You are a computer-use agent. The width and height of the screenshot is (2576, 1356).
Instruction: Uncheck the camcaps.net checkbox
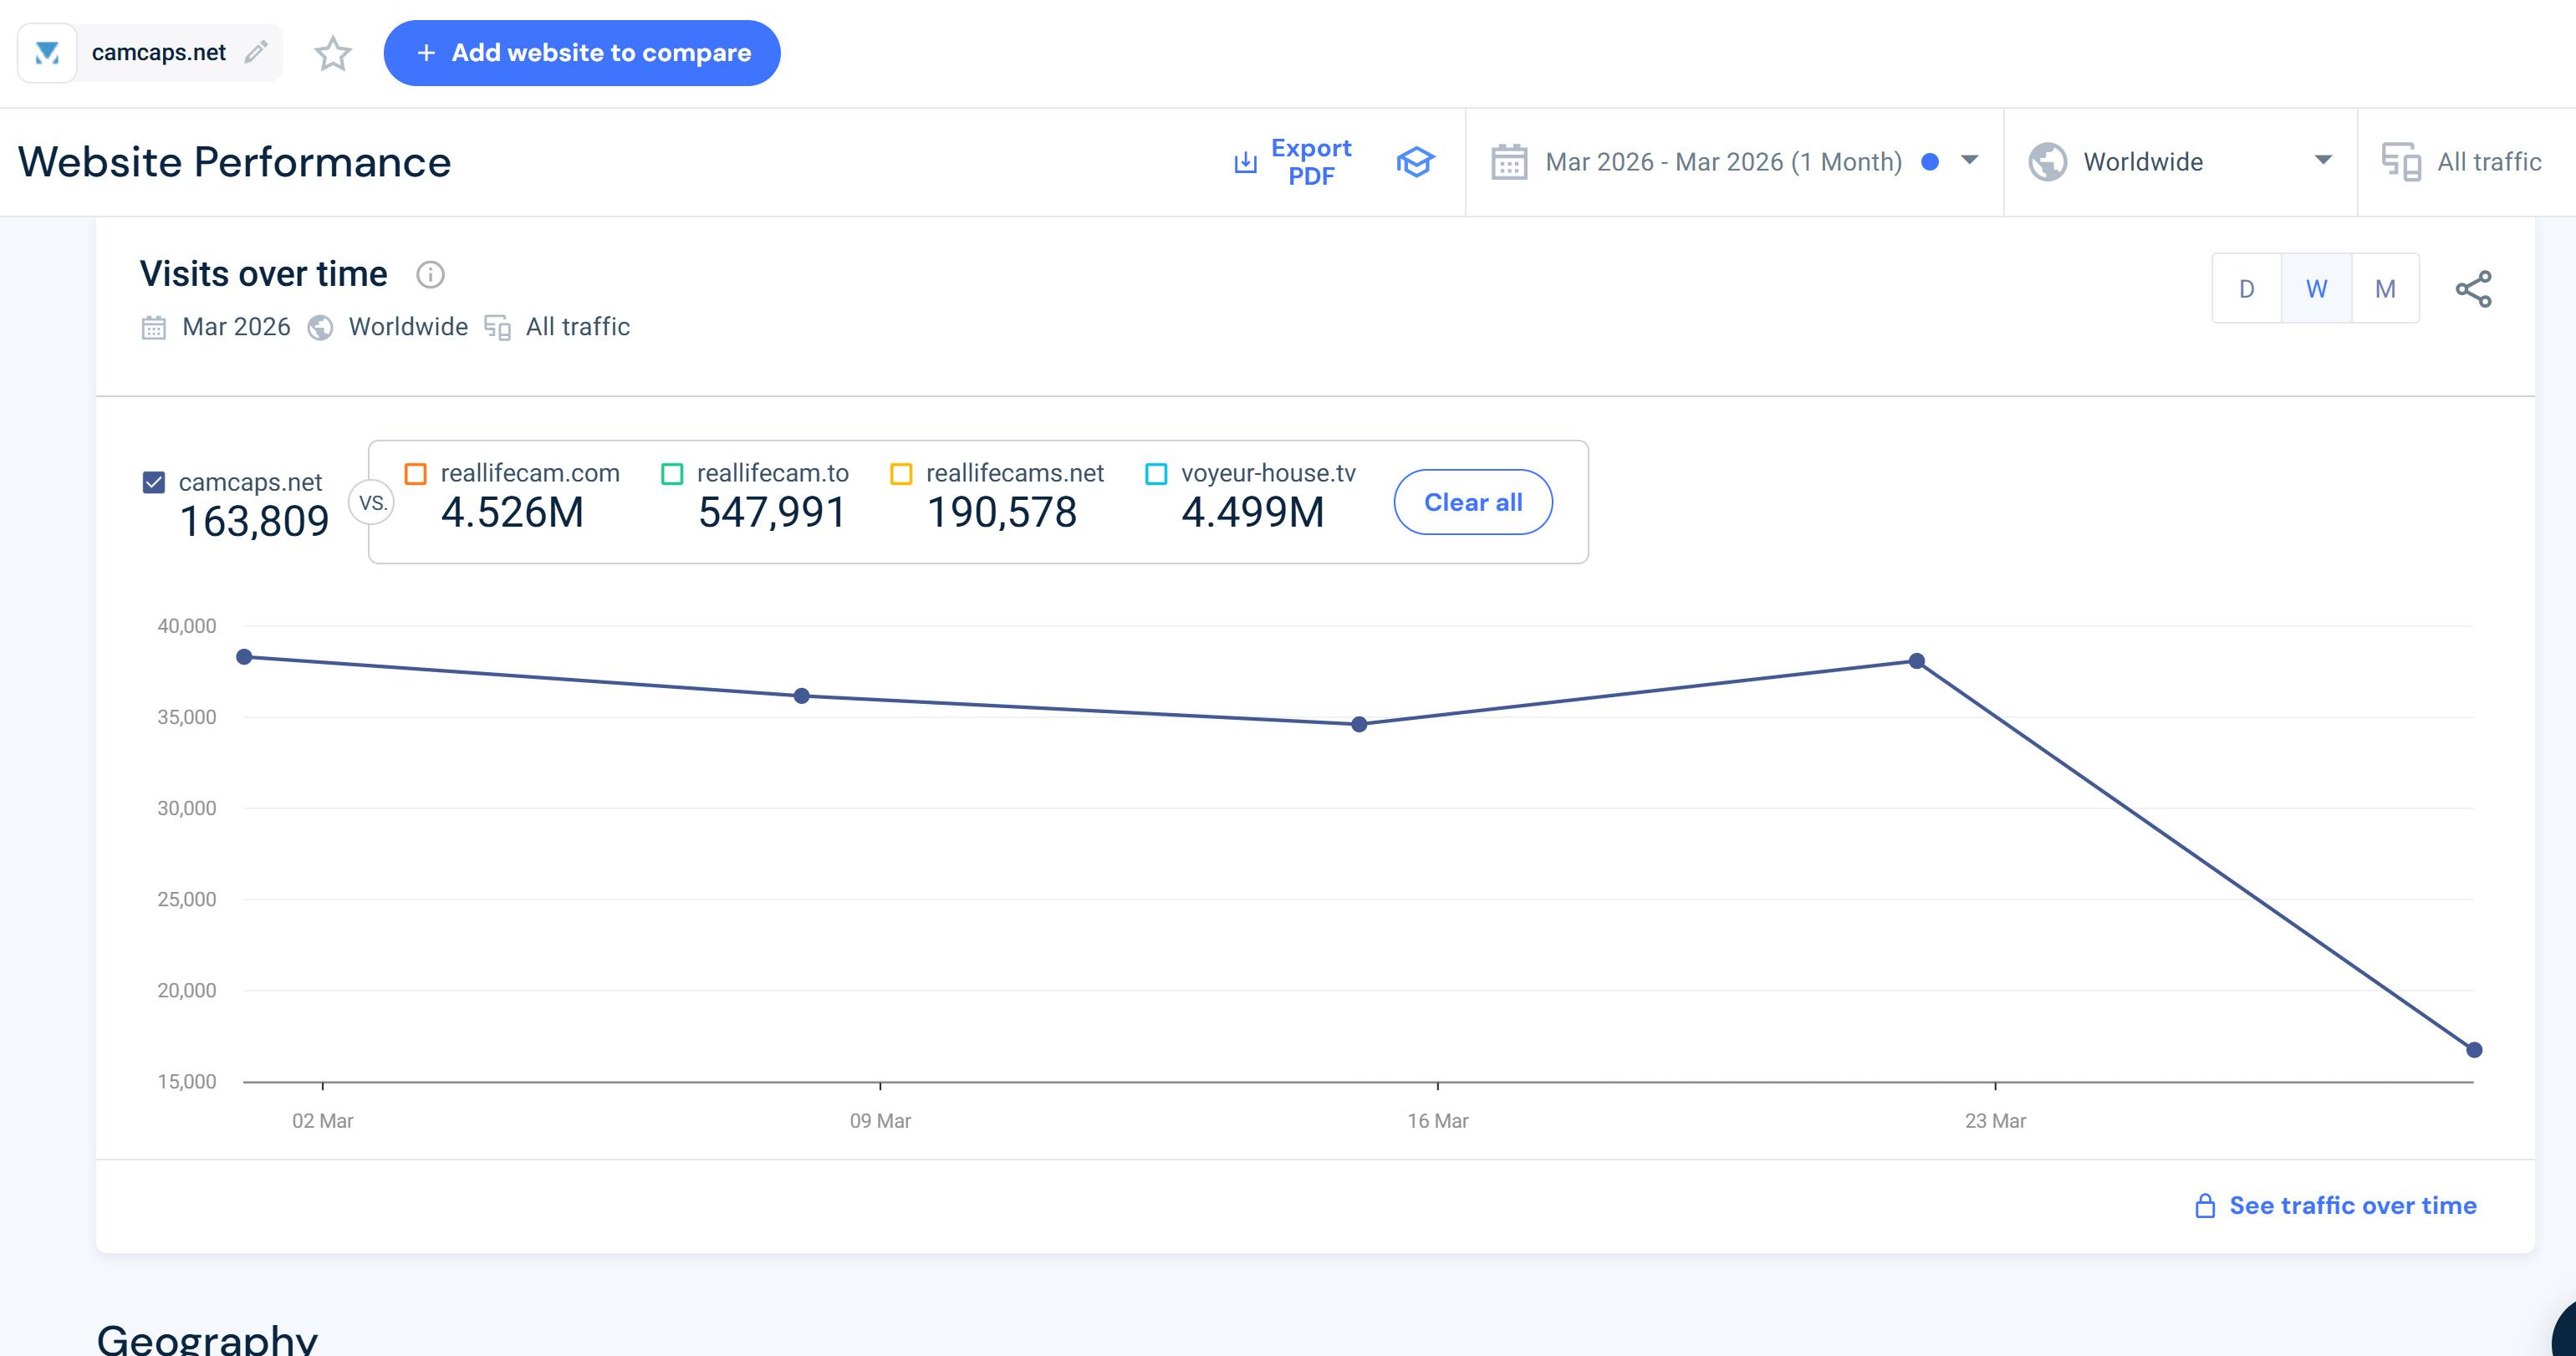click(154, 482)
